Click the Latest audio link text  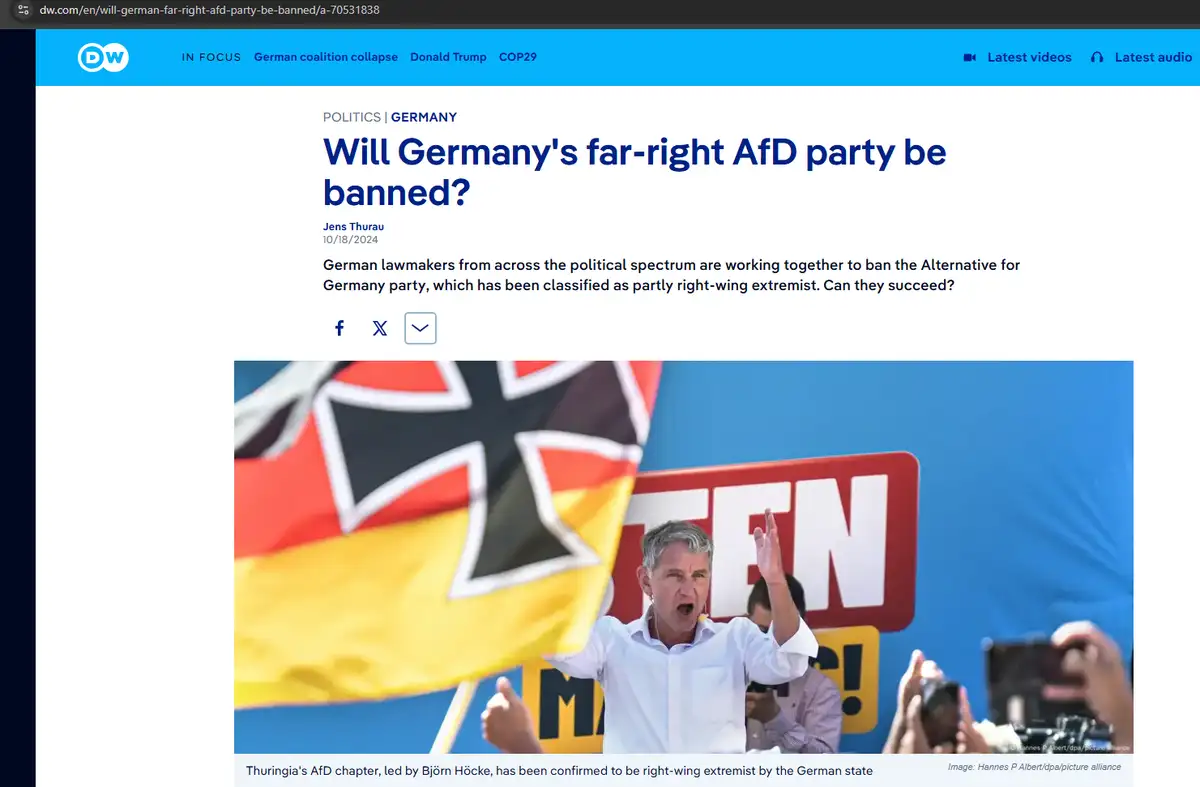pyautogui.click(x=1153, y=57)
